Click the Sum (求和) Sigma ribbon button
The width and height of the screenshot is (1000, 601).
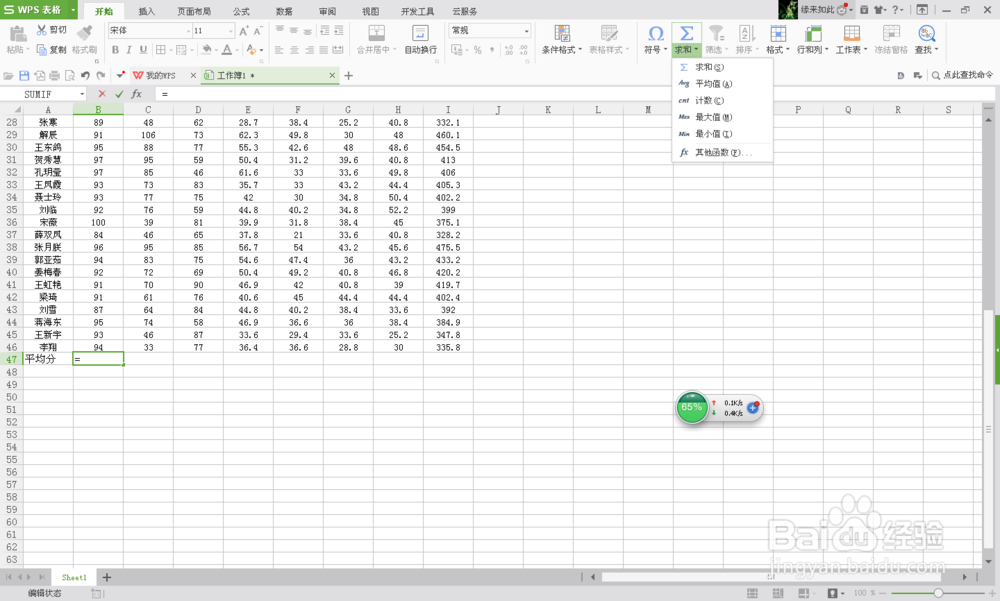coord(686,34)
